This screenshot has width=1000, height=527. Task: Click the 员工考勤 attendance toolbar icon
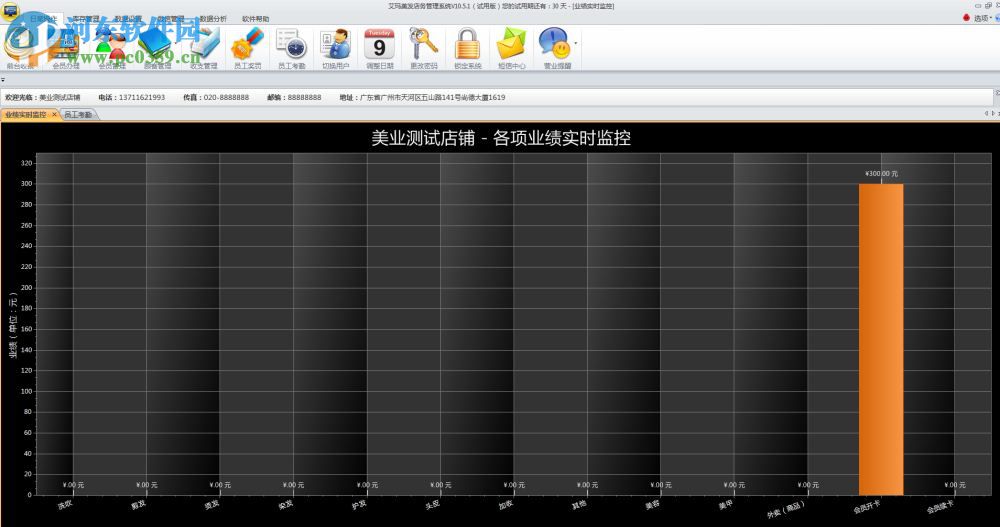point(291,48)
